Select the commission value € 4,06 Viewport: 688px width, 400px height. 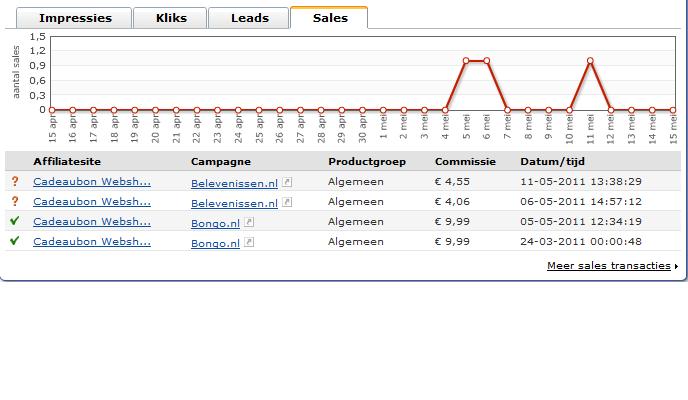click(x=452, y=202)
